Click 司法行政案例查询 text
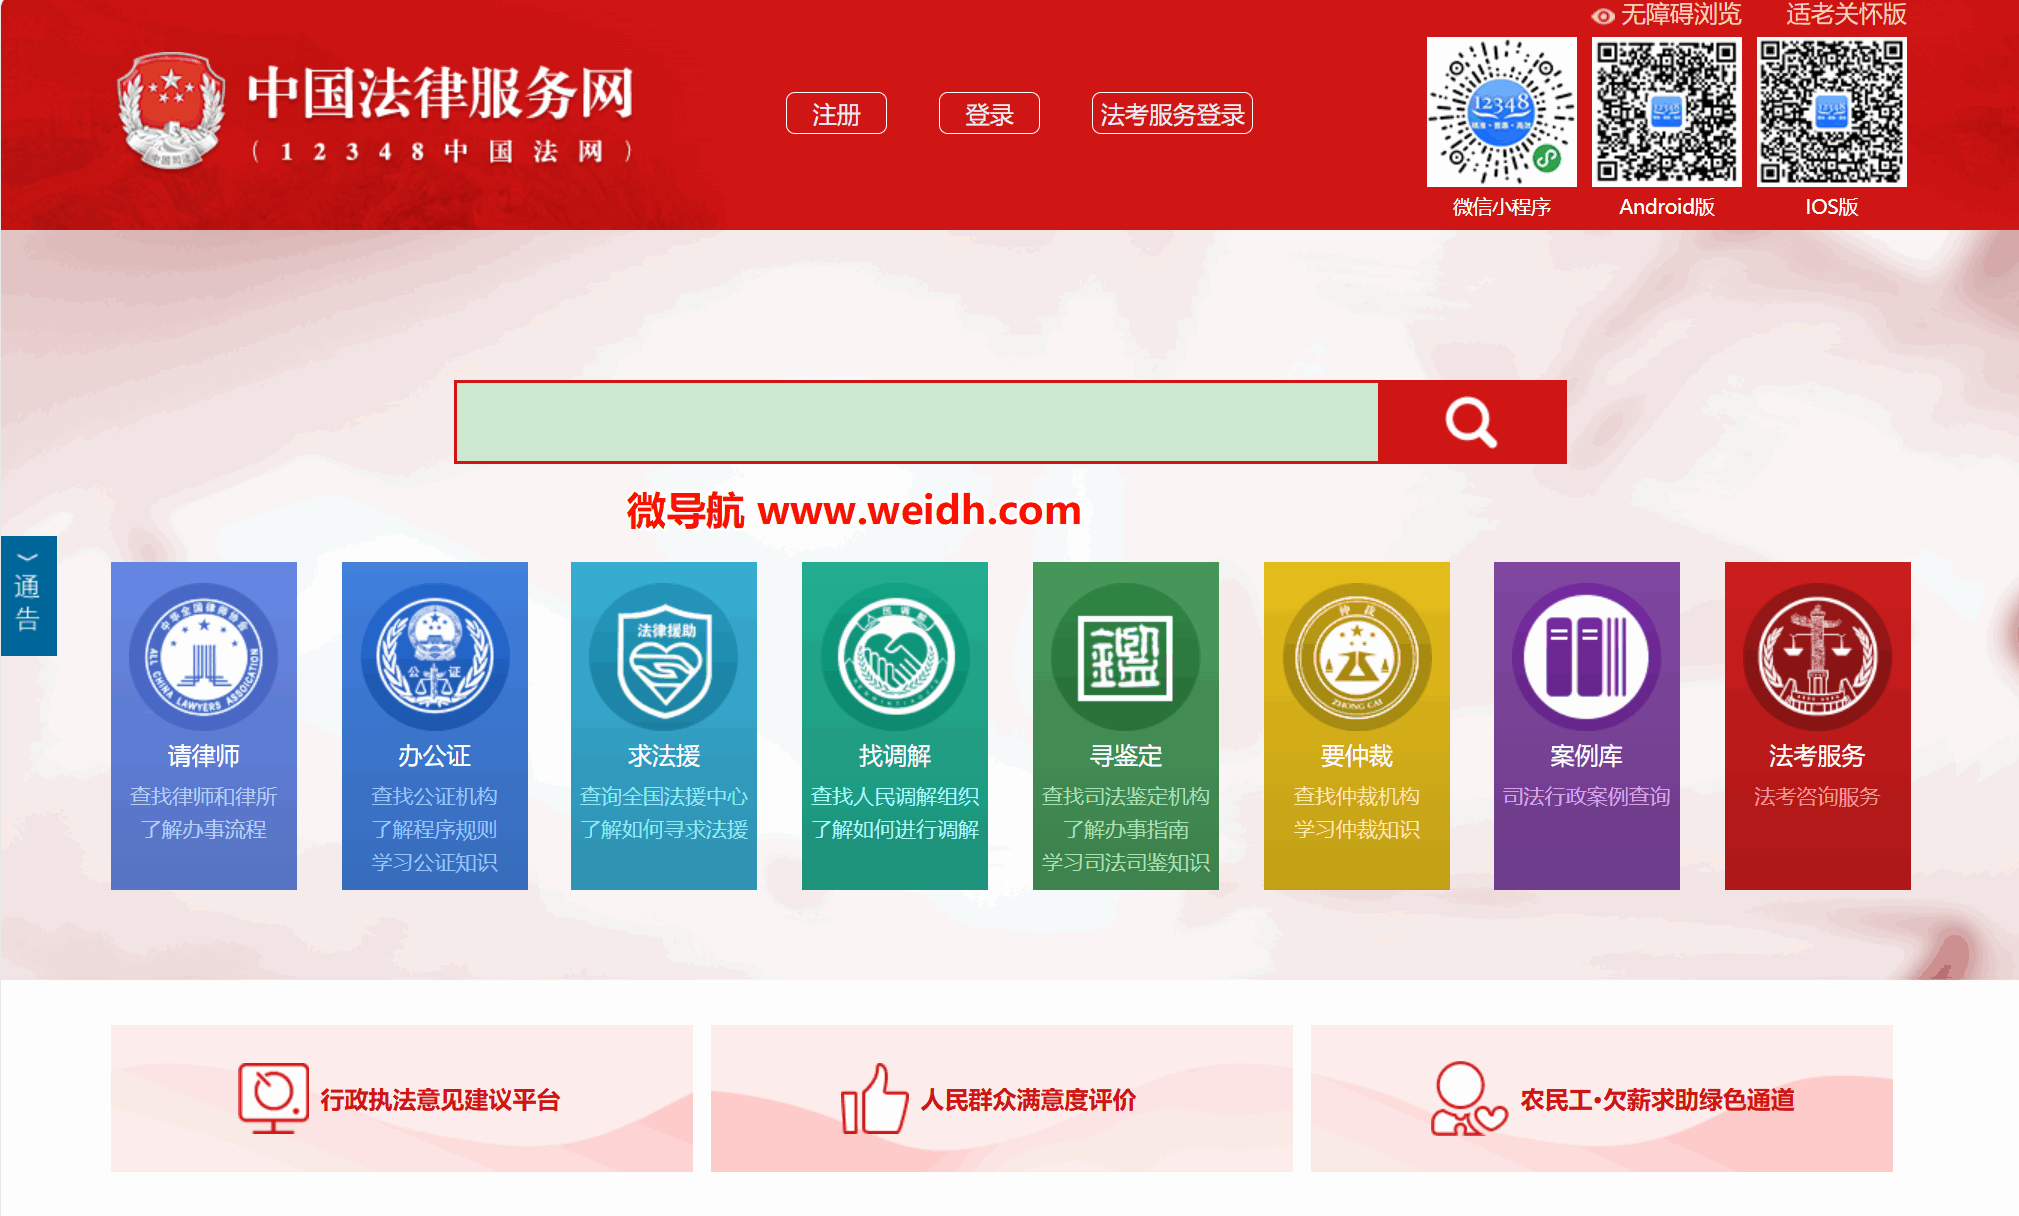The height and width of the screenshot is (1216, 2019). click(1587, 796)
